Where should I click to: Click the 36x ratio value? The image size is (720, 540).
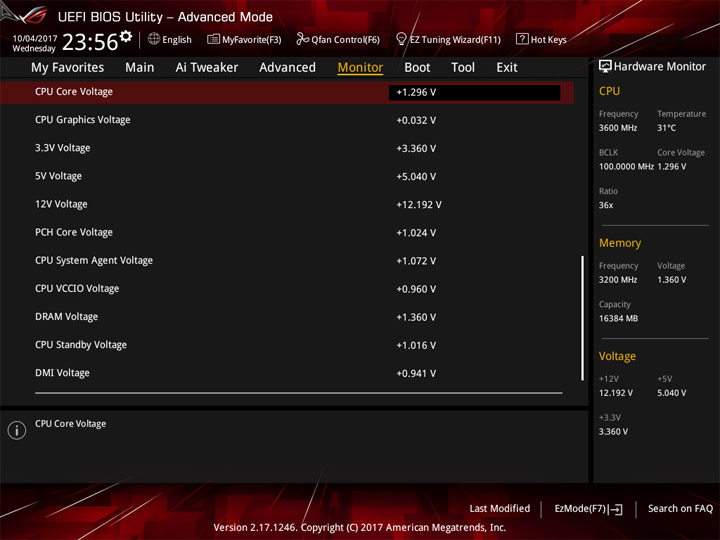(606, 205)
